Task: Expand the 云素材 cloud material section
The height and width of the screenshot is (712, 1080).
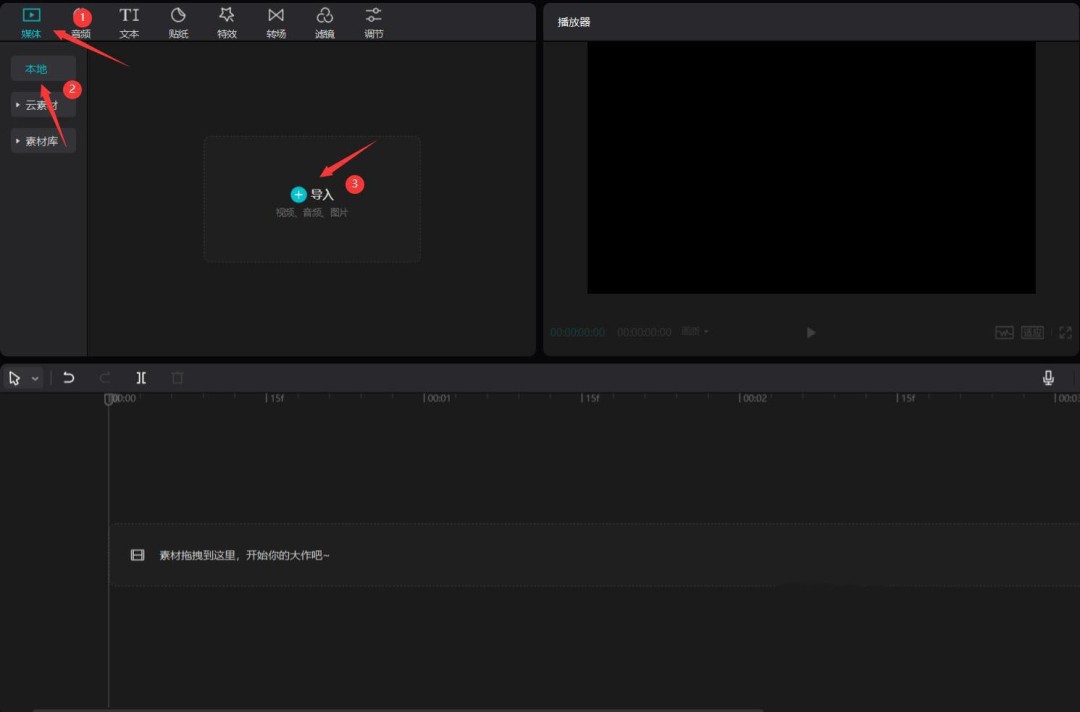Action: coord(43,105)
